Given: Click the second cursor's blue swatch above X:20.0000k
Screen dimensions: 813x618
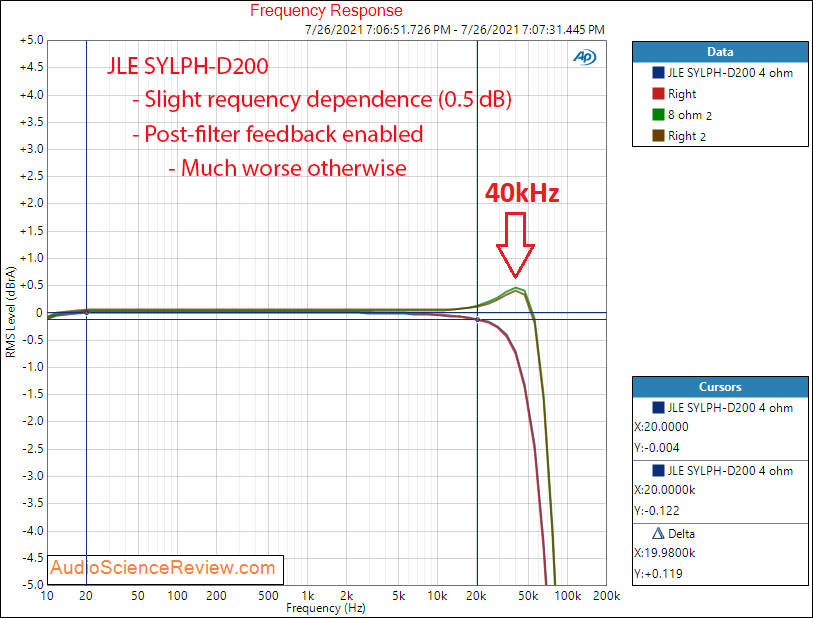Looking at the screenshot, I should tap(658, 470).
